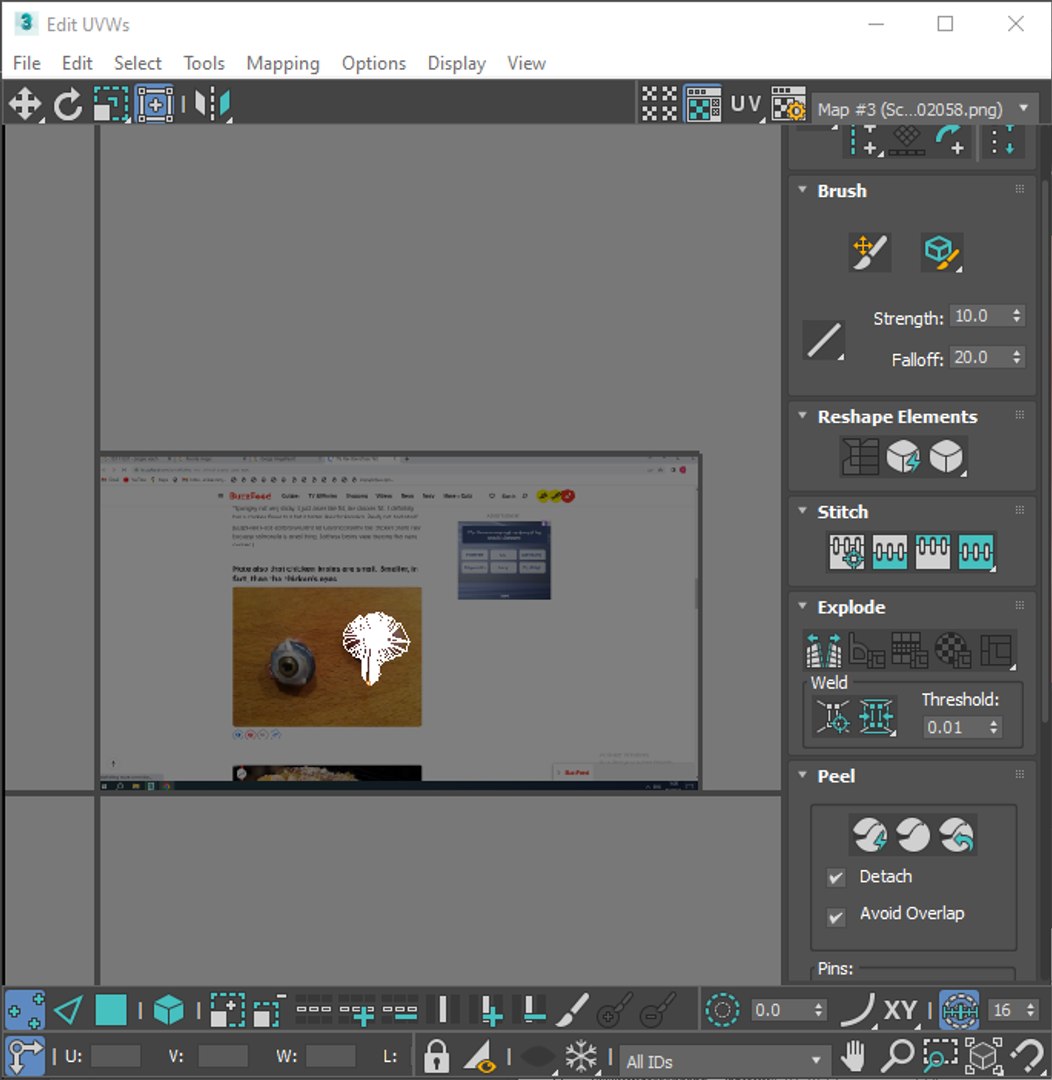Viewport: 1052px width, 1080px height.
Task: Click the Quick Peel icon
Action: point(869,835)
